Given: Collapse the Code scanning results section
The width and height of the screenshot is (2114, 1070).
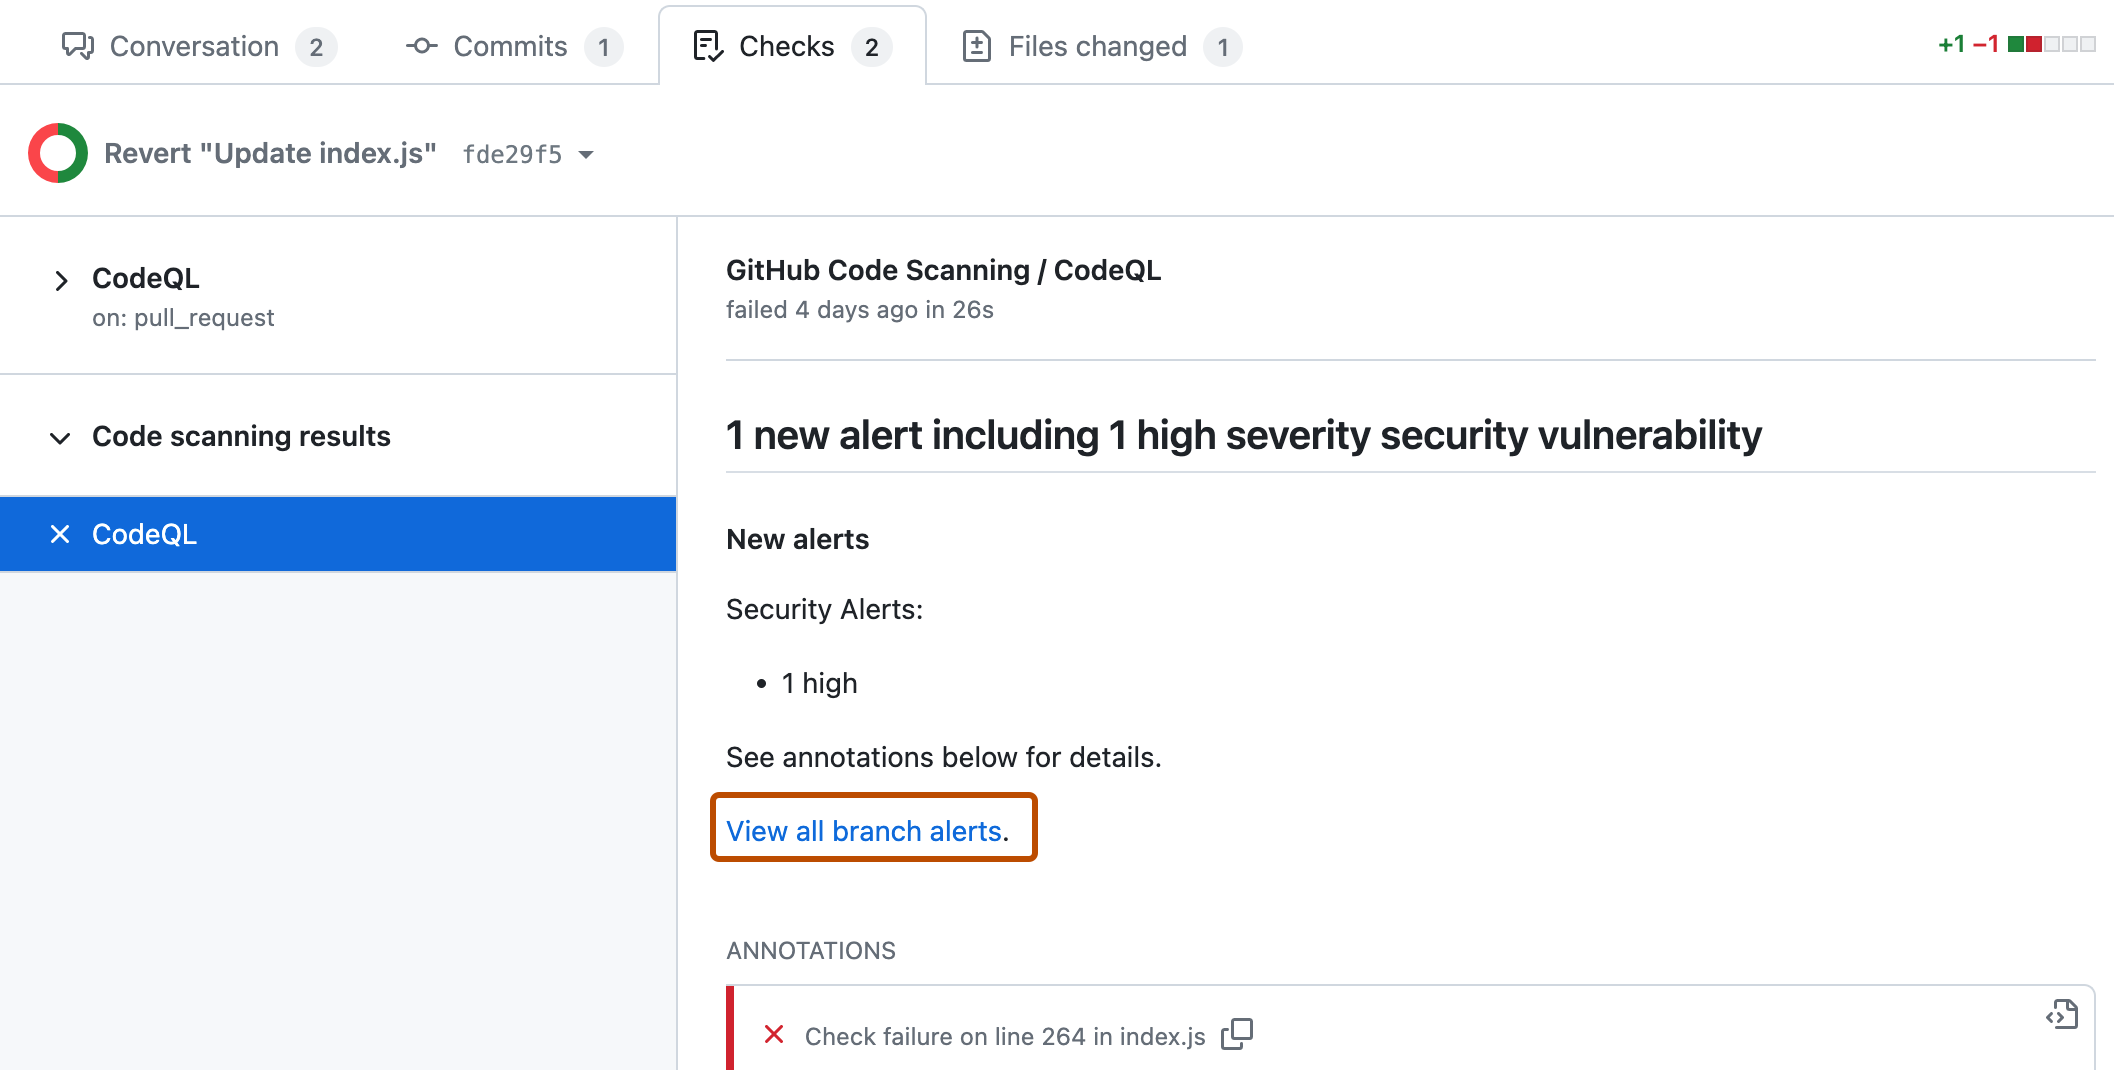Looking at the screenshot, I should [60, 437].
